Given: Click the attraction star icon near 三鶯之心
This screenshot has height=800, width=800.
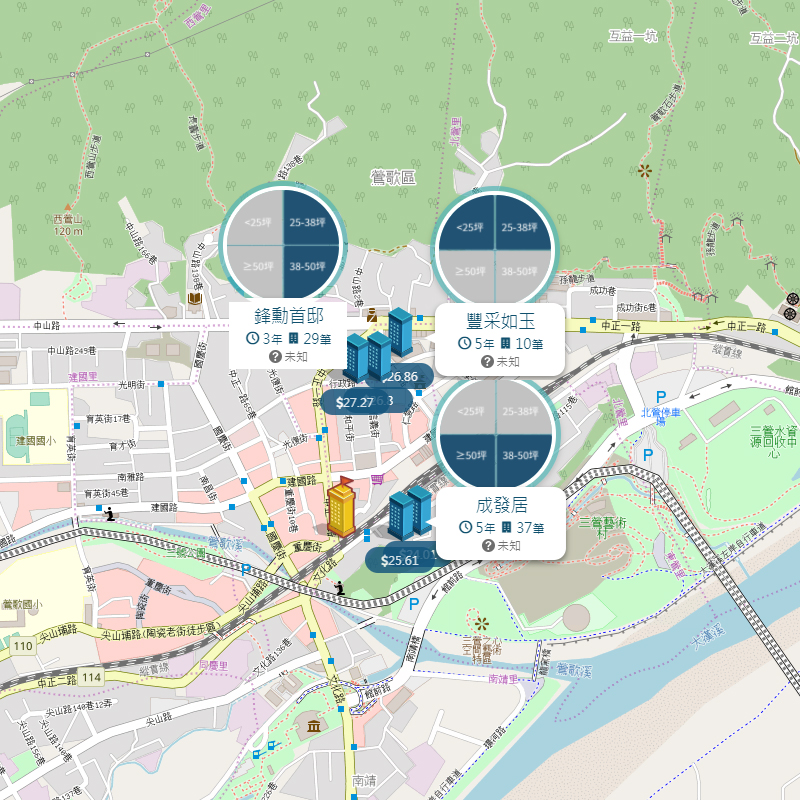Looking at the screenshot, I should tap(482, 623).
